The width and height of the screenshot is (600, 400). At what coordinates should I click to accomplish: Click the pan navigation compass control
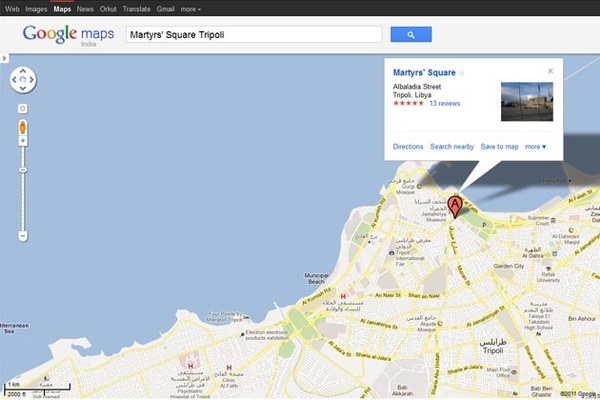22,80
